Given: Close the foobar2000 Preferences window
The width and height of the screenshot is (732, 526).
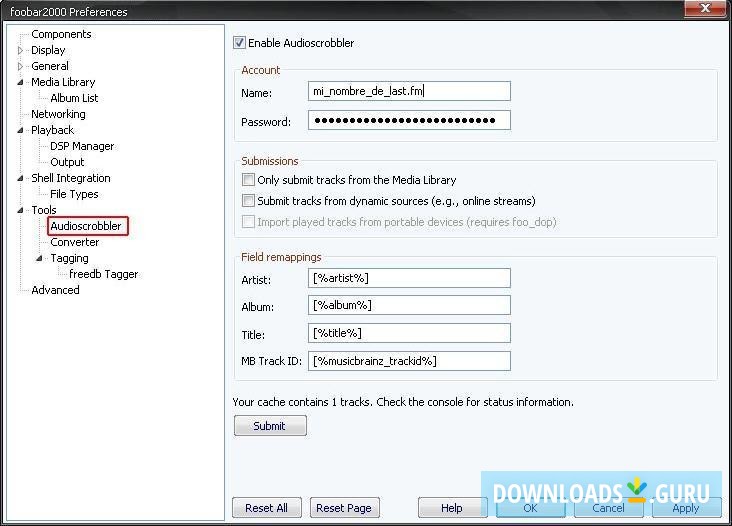Looking at the screenshot, I should (x=705, y=8).
